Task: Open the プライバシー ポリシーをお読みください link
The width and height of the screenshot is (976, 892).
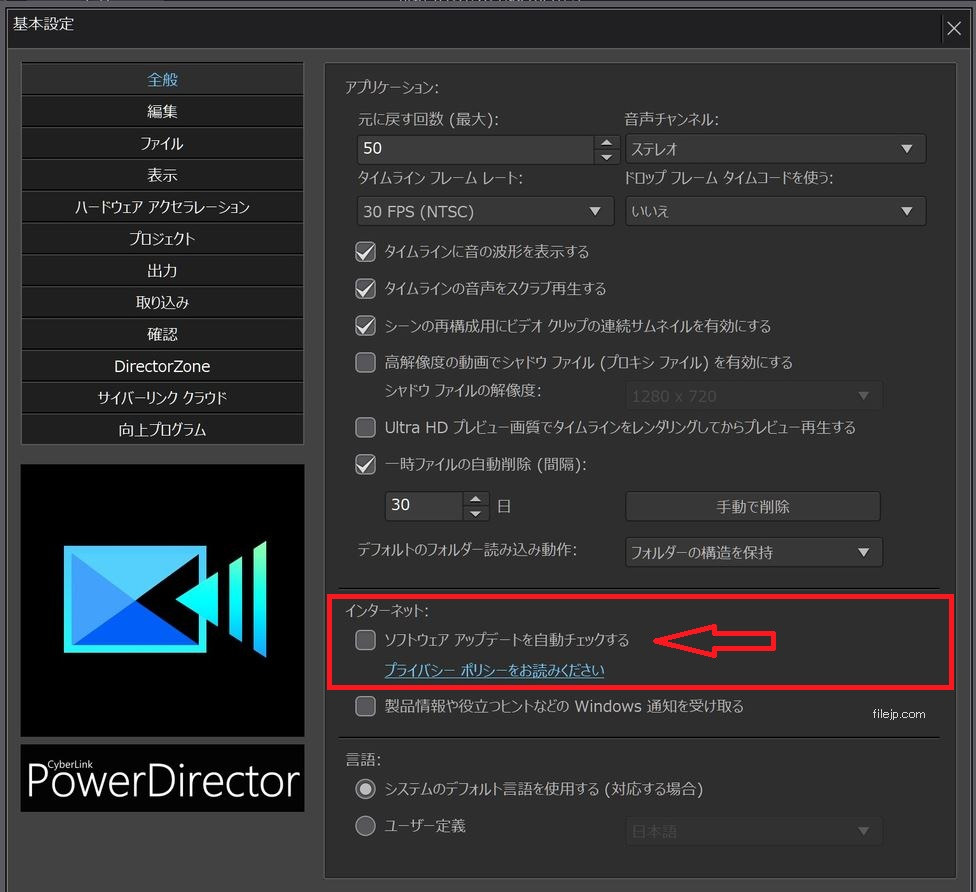Action: [x=494, y=670]
